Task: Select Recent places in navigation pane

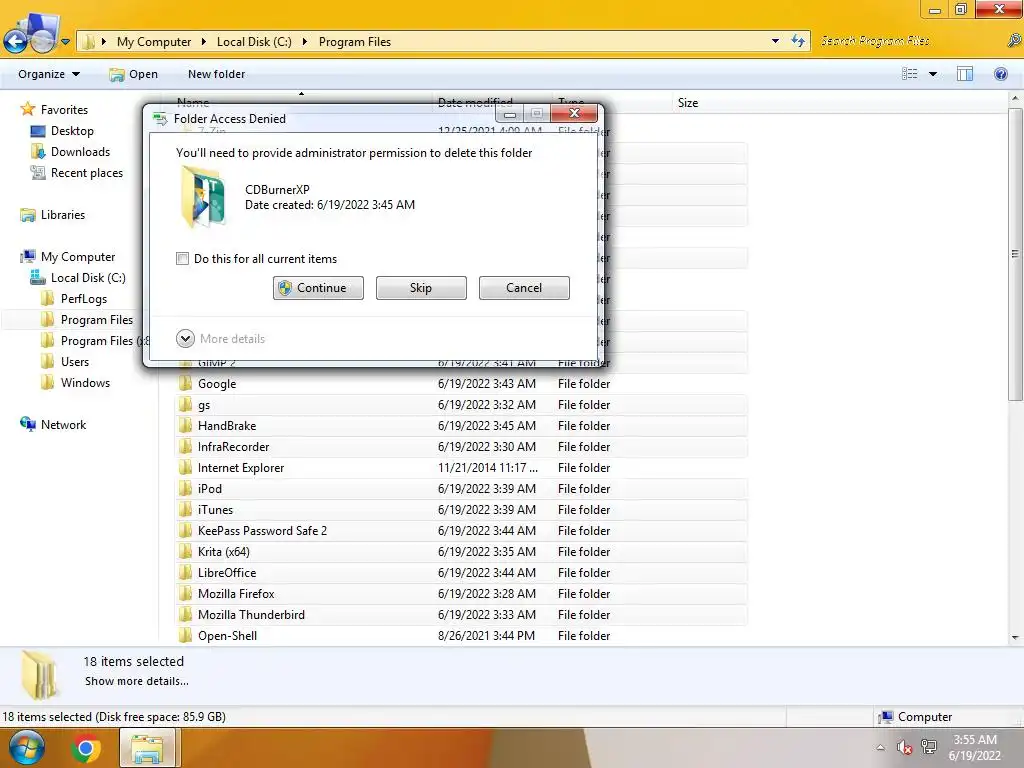Action: pos(87,172)
